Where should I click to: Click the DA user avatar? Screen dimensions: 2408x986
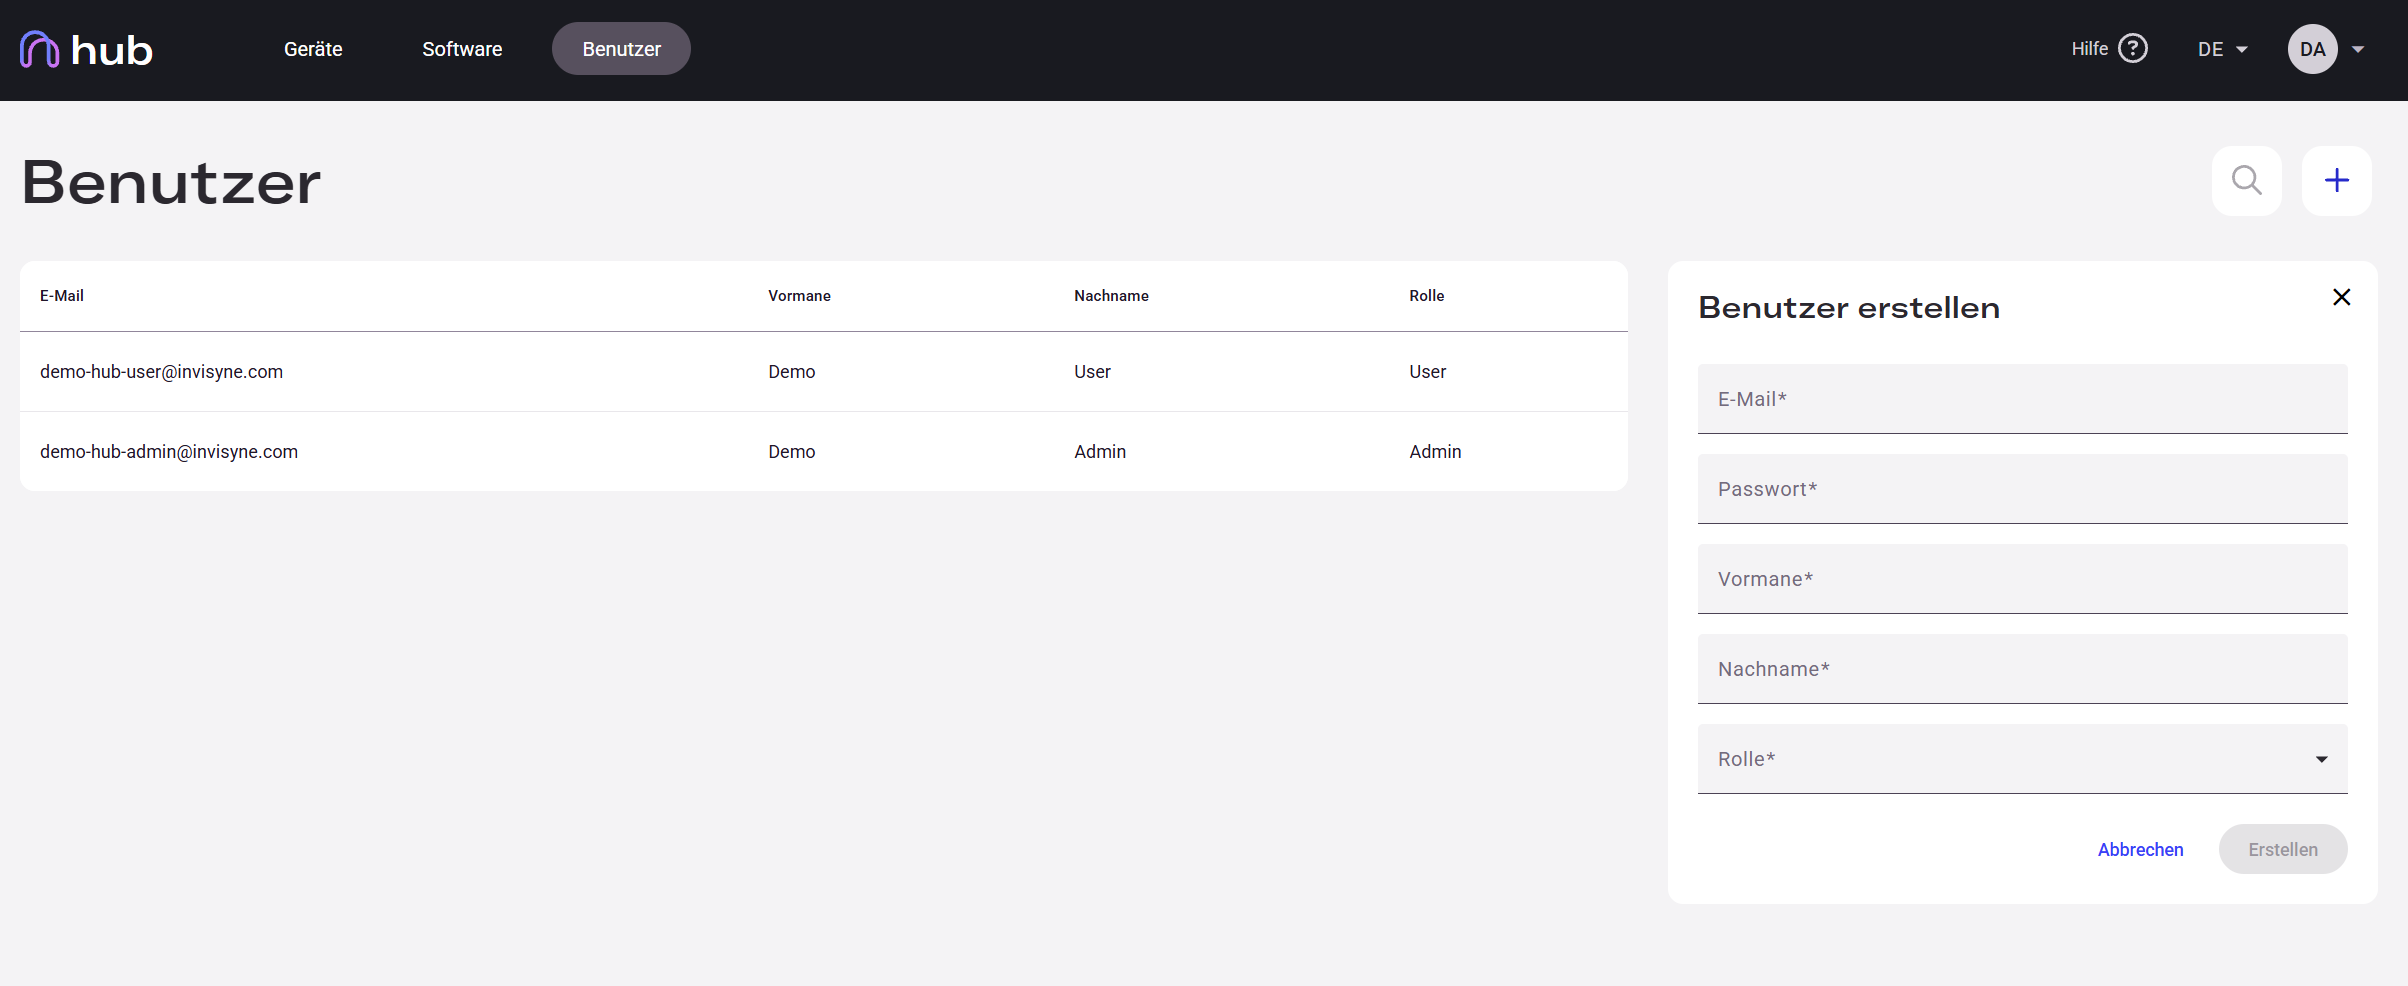click(2312, 49)
